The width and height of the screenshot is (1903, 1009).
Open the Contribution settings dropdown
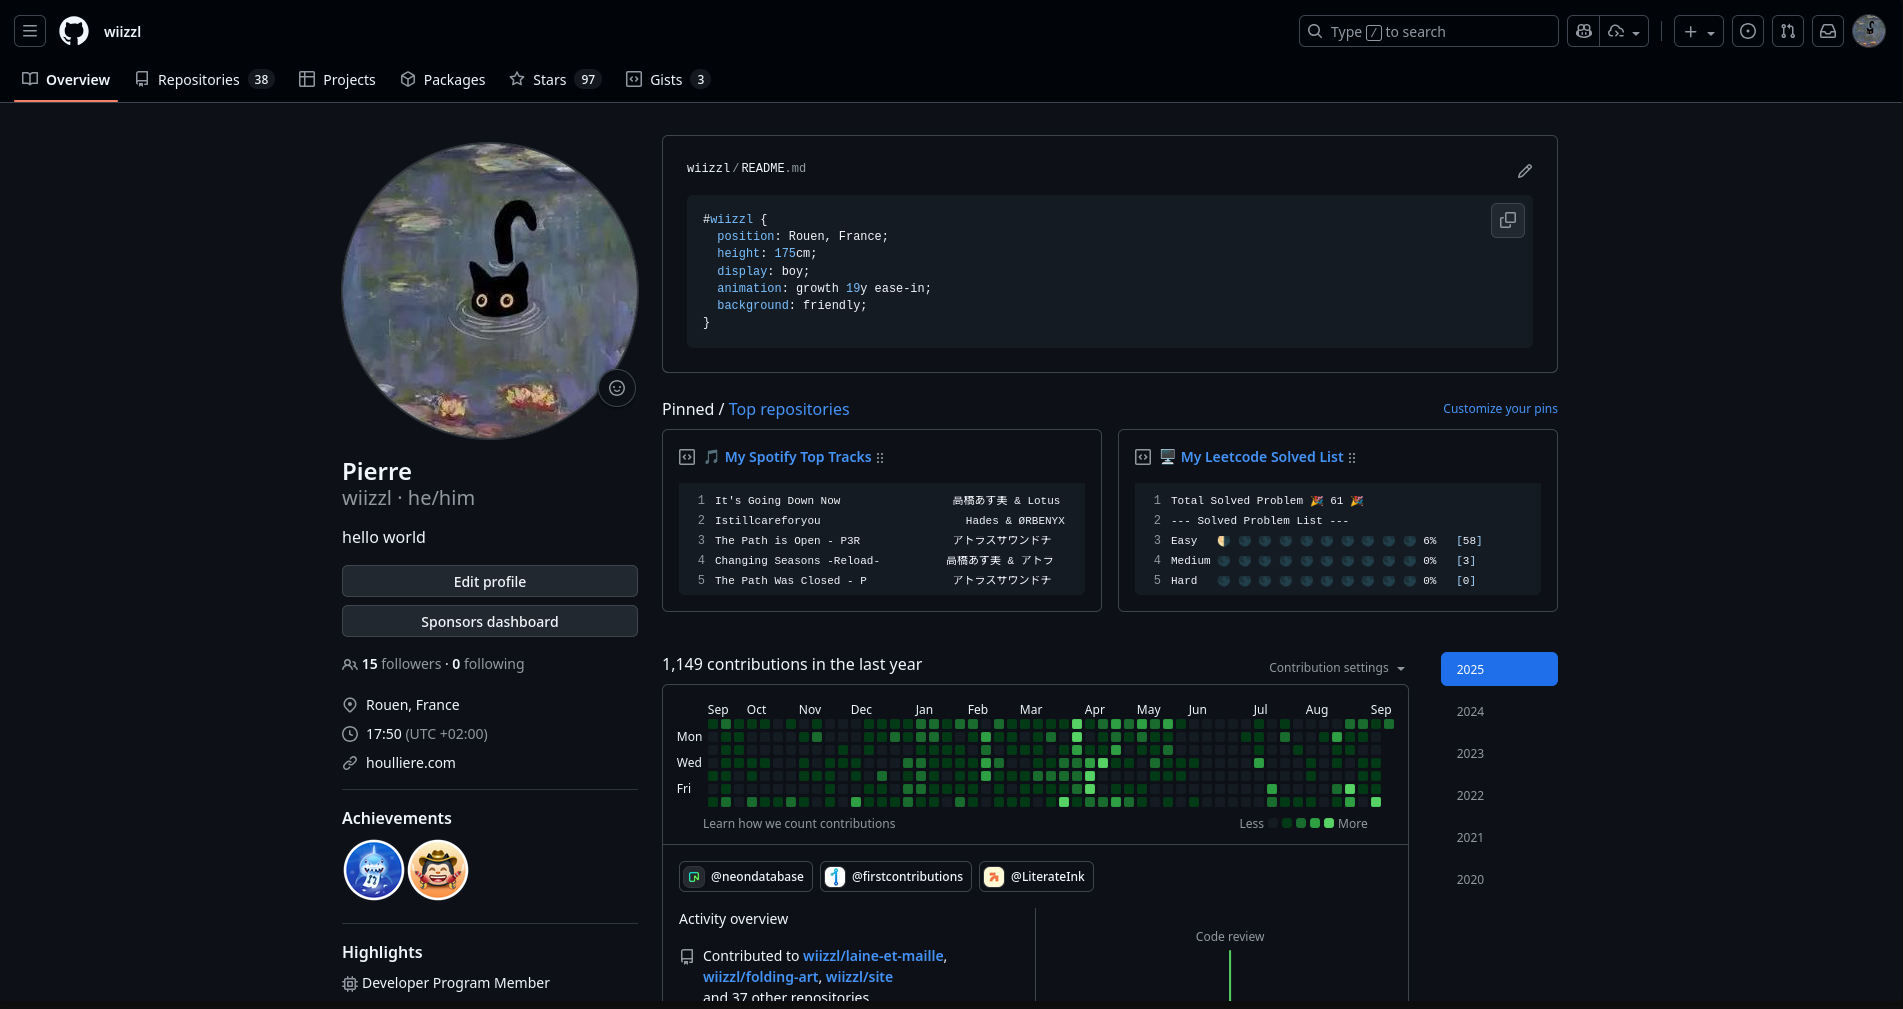pyautogui.click(x=1336, y=668)
